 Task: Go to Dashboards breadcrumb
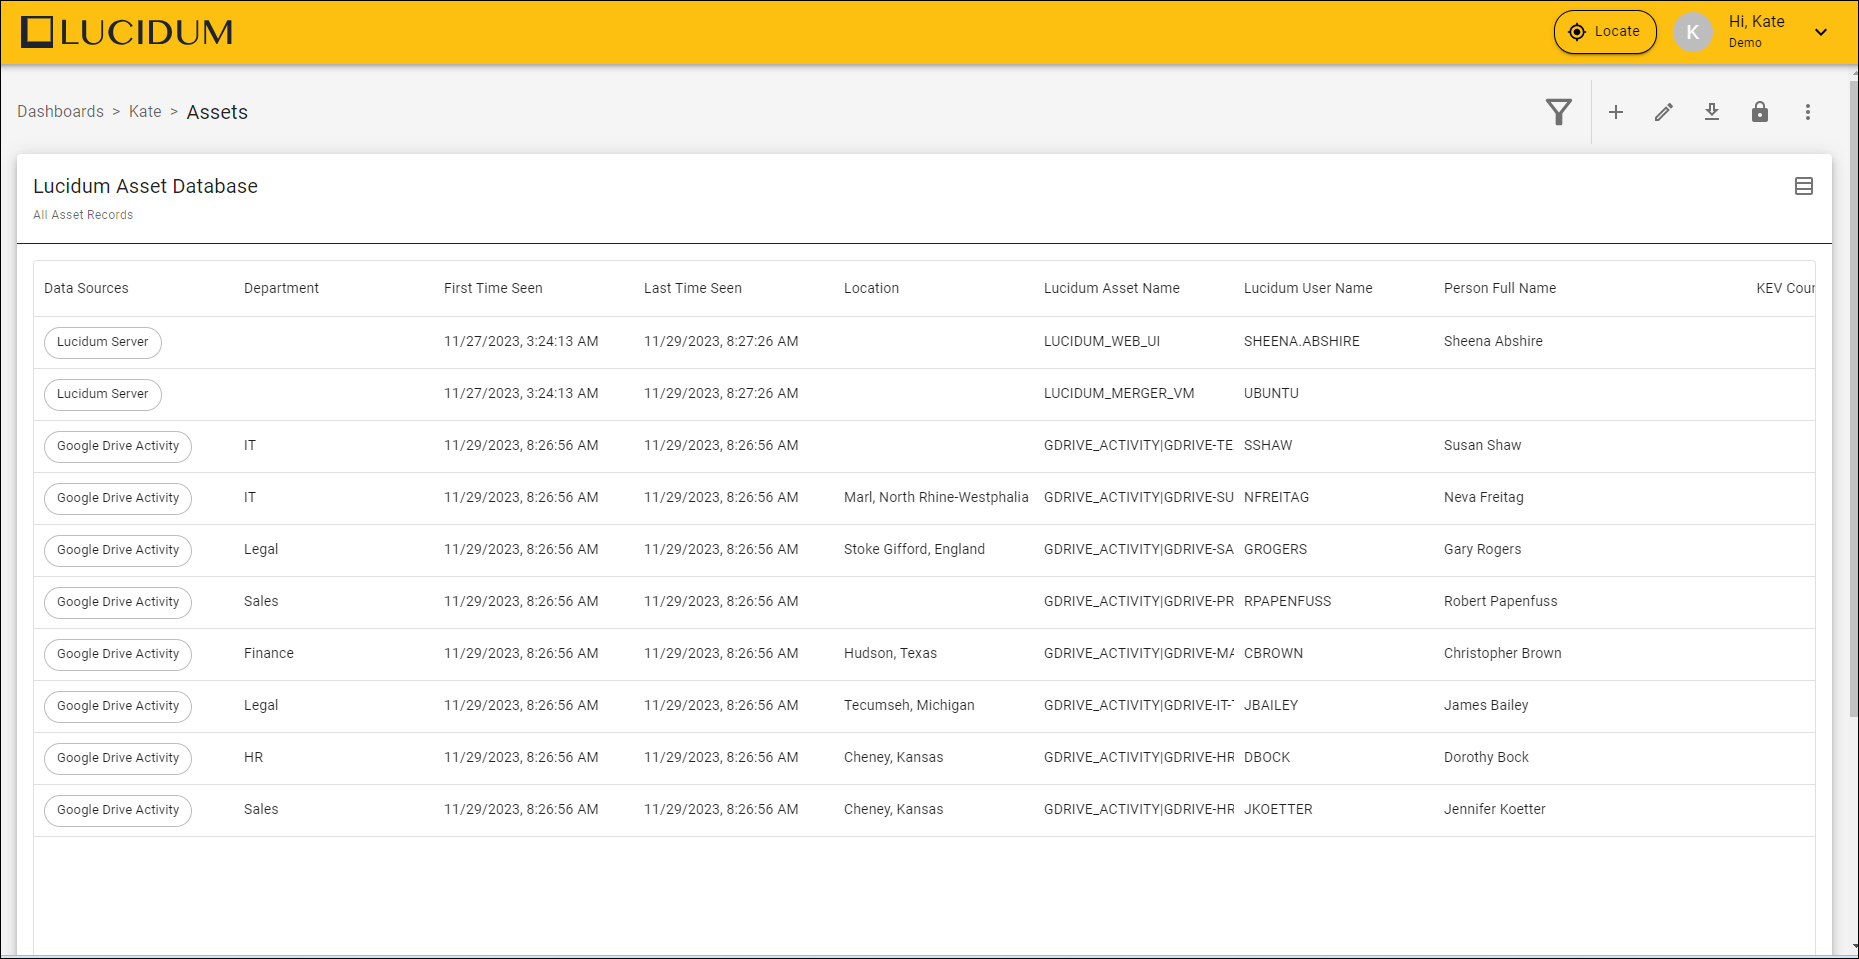click(x=60, y=112)
